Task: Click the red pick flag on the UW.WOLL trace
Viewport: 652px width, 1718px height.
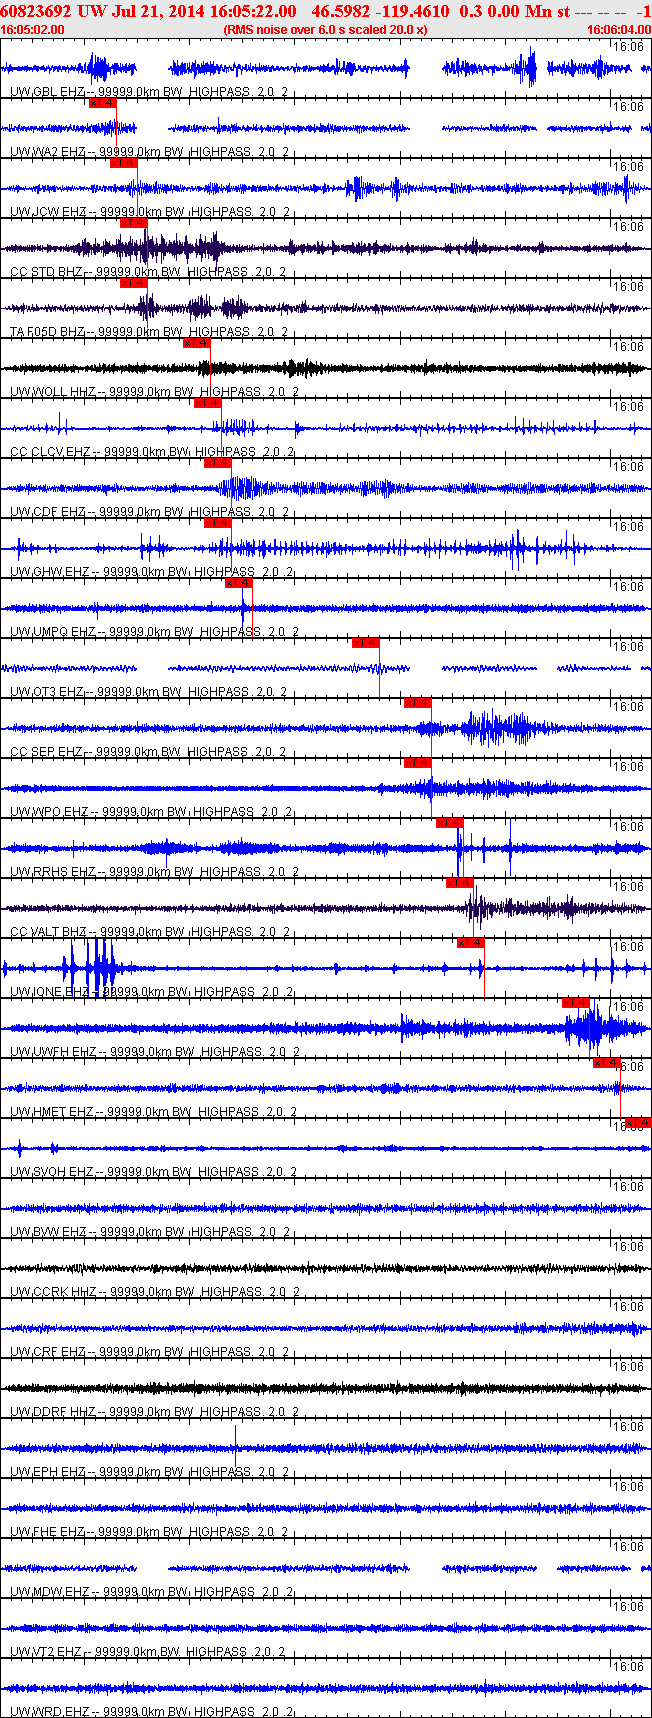Action: coord(197,343)
